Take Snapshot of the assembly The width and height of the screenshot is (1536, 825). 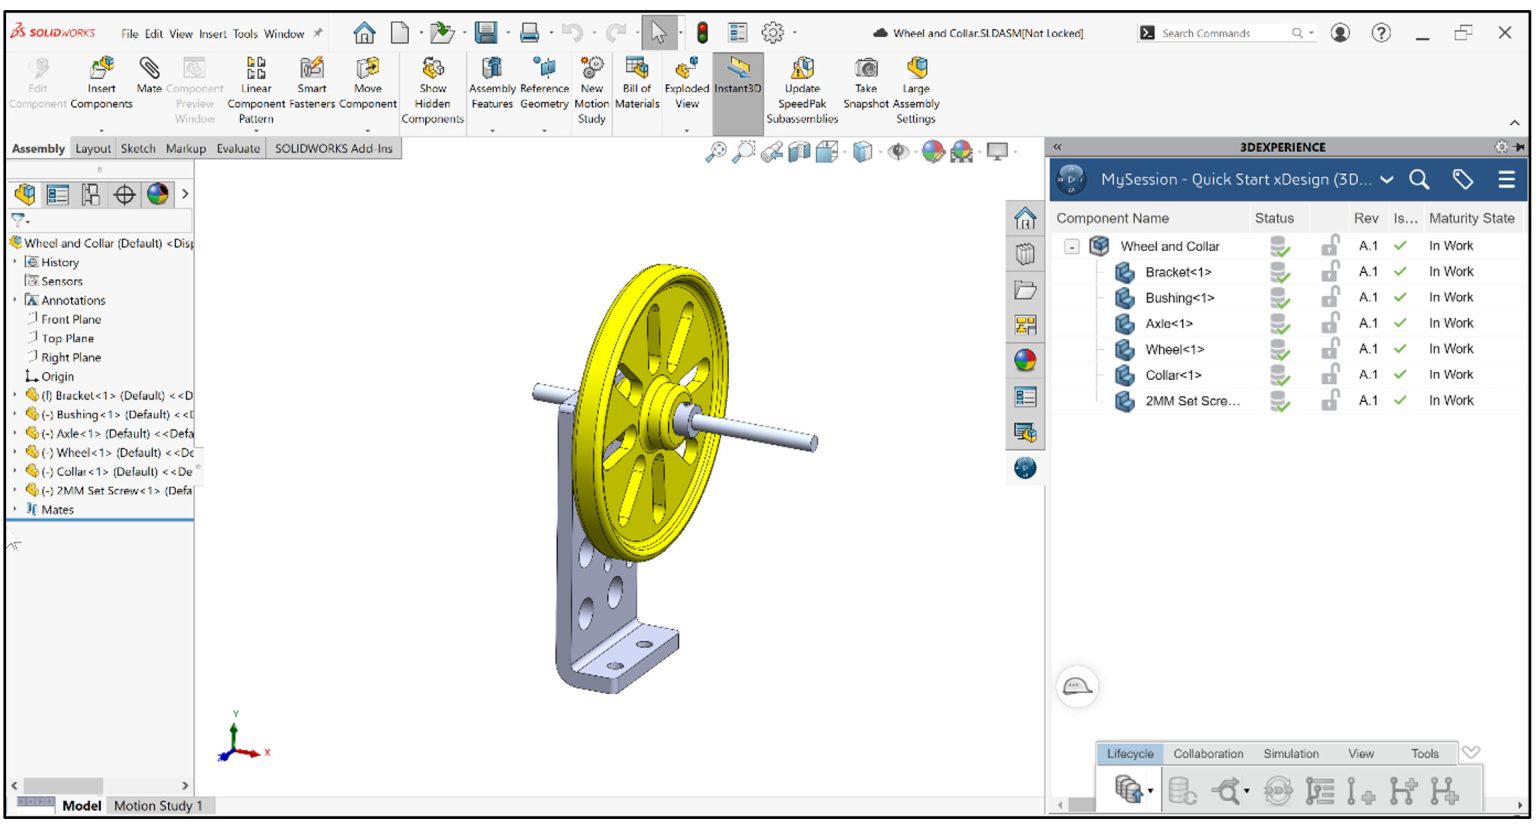point(864,80)
